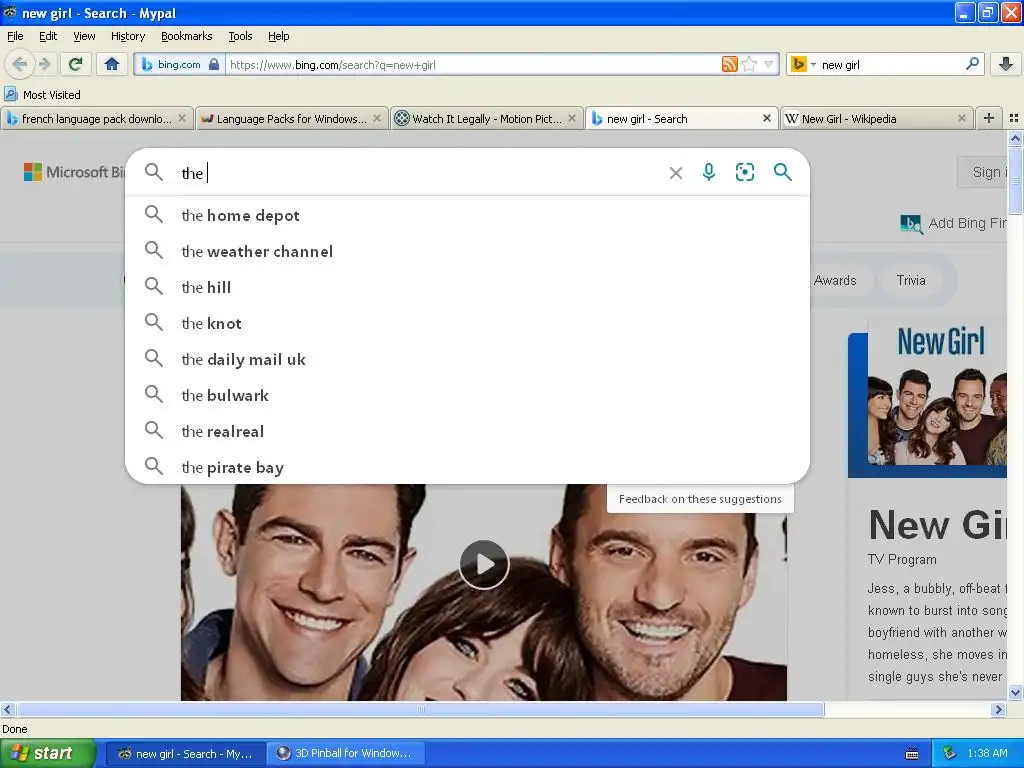The height and width of the screenshot is (768, 1024).
Task: Click the Microsoft Bing logo
Action: point(74,172)
